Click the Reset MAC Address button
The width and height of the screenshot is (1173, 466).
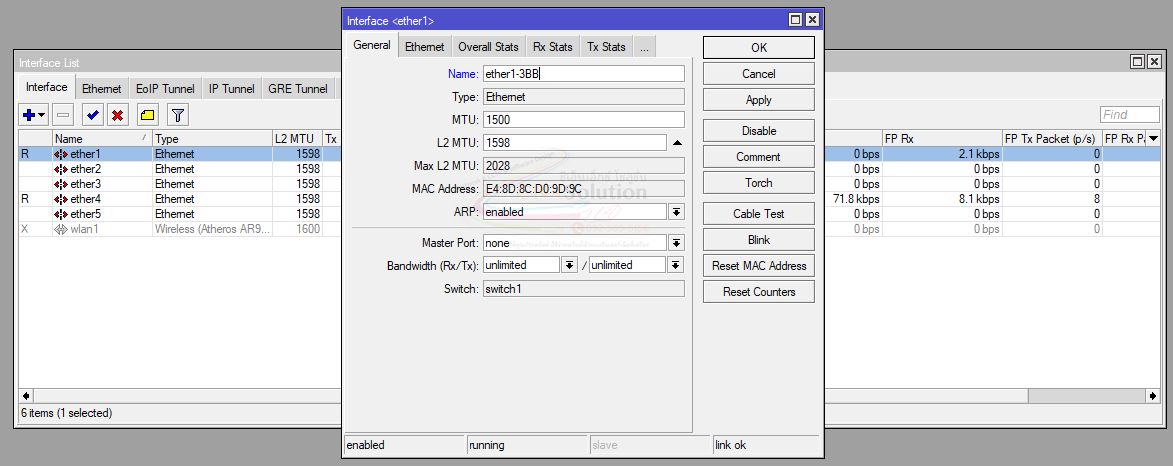[x=759, y=266]
